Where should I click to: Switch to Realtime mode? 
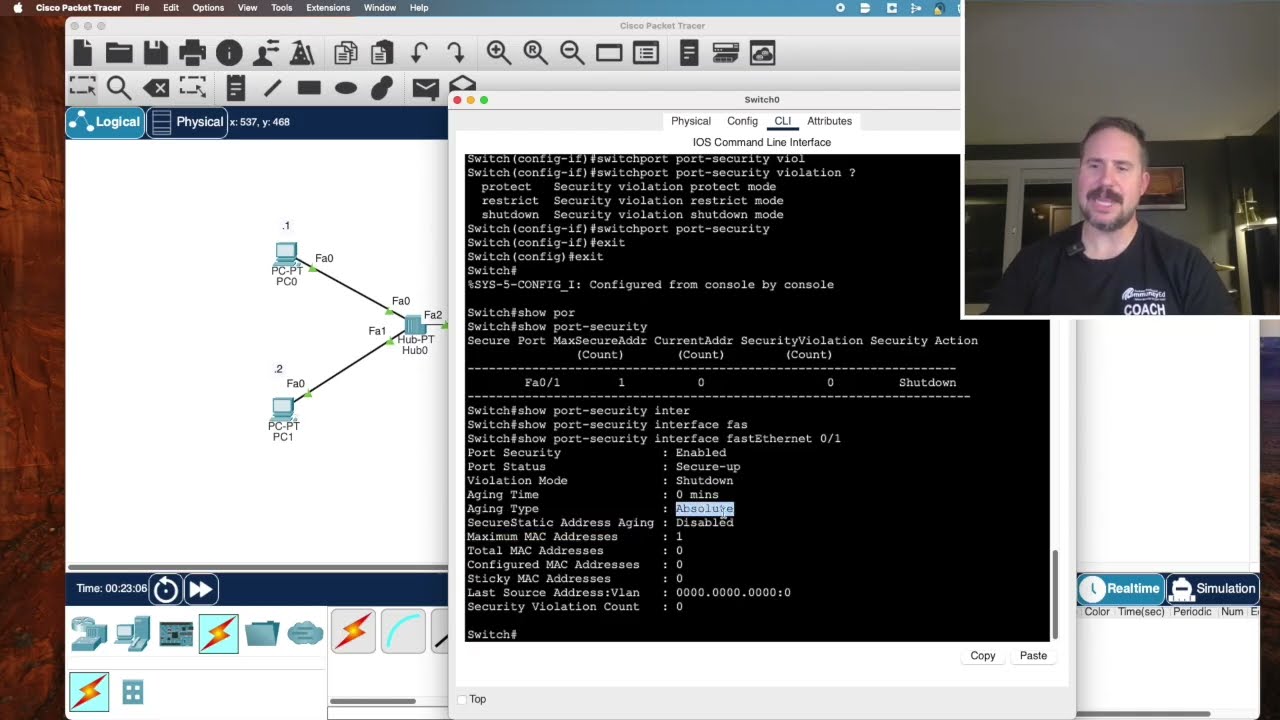(1121, 588)
